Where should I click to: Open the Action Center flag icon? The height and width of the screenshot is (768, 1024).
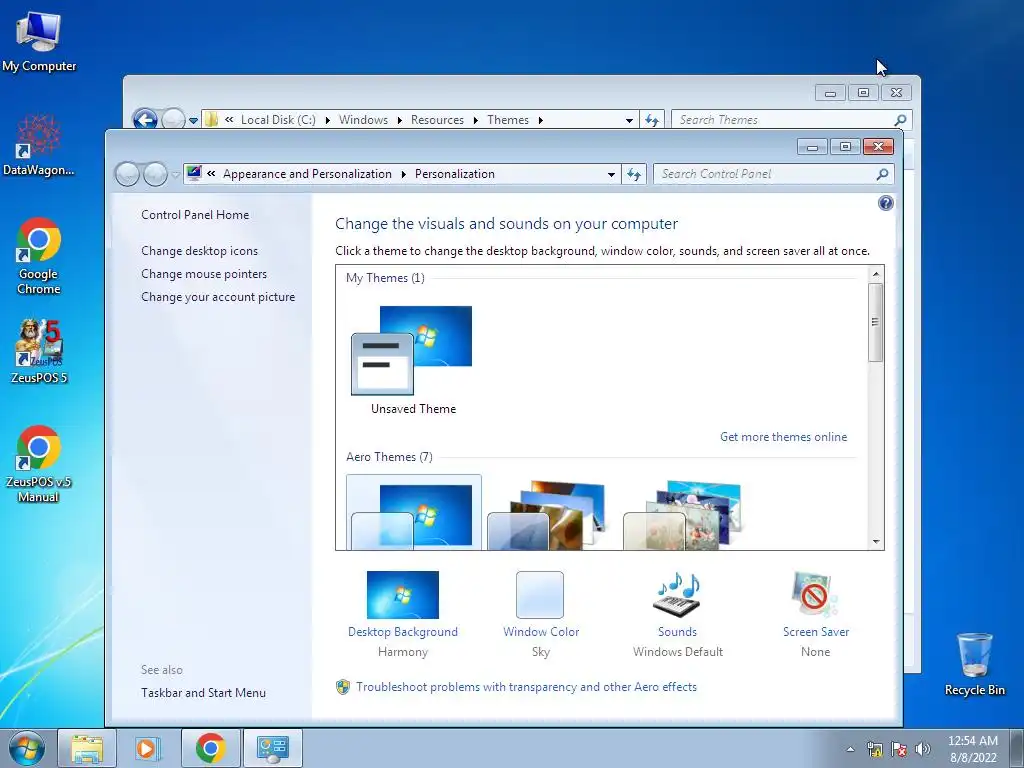click(x=899, y=749)
